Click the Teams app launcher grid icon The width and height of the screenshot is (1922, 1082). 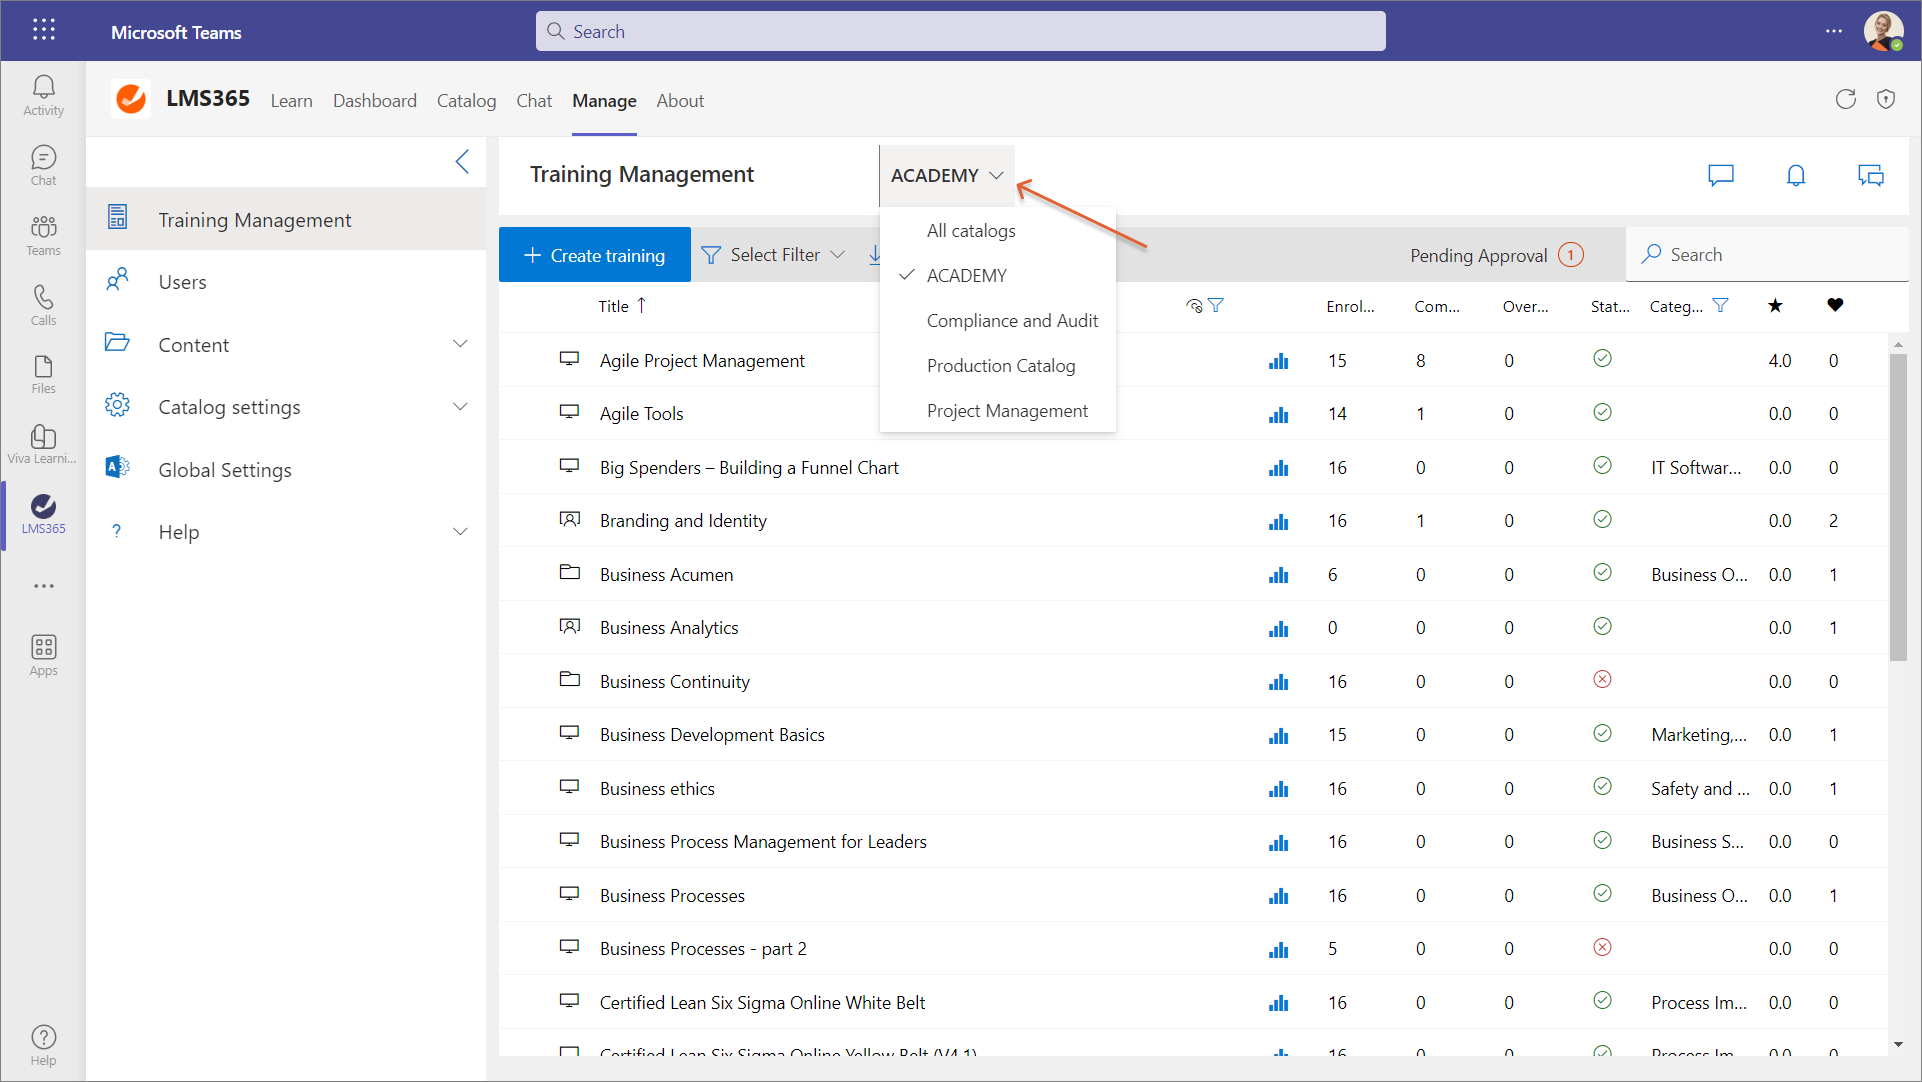point(43,31)
